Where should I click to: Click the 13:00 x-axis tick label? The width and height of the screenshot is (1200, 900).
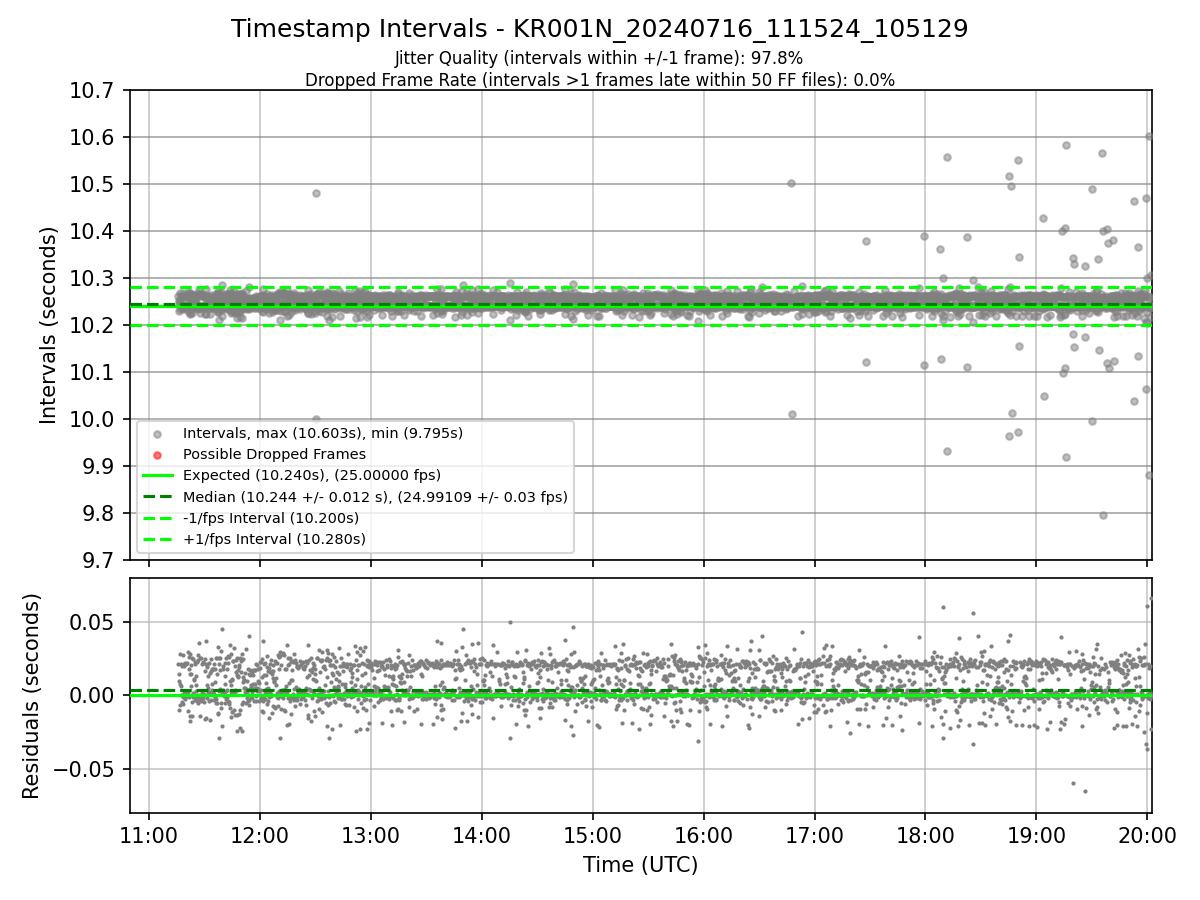click(371, 835)
